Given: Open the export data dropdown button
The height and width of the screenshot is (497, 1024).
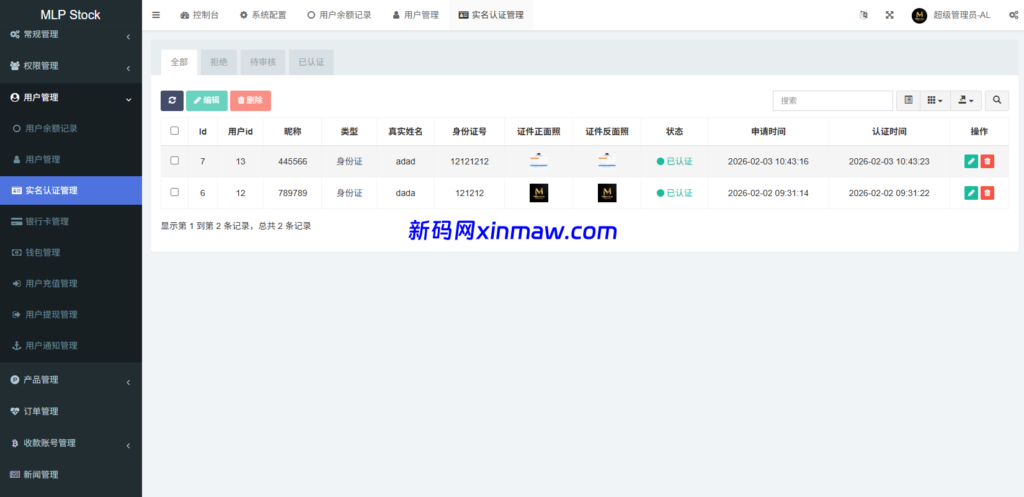Looking at the screenshot, I should [x=966, y=101].
